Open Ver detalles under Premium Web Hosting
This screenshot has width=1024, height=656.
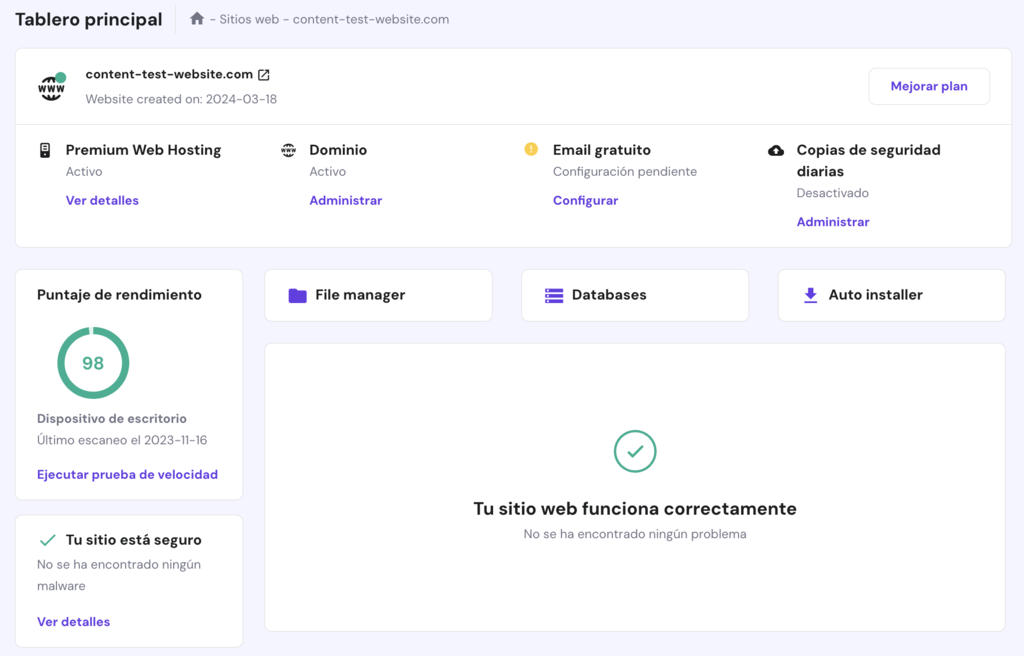[x=100, y=199]
